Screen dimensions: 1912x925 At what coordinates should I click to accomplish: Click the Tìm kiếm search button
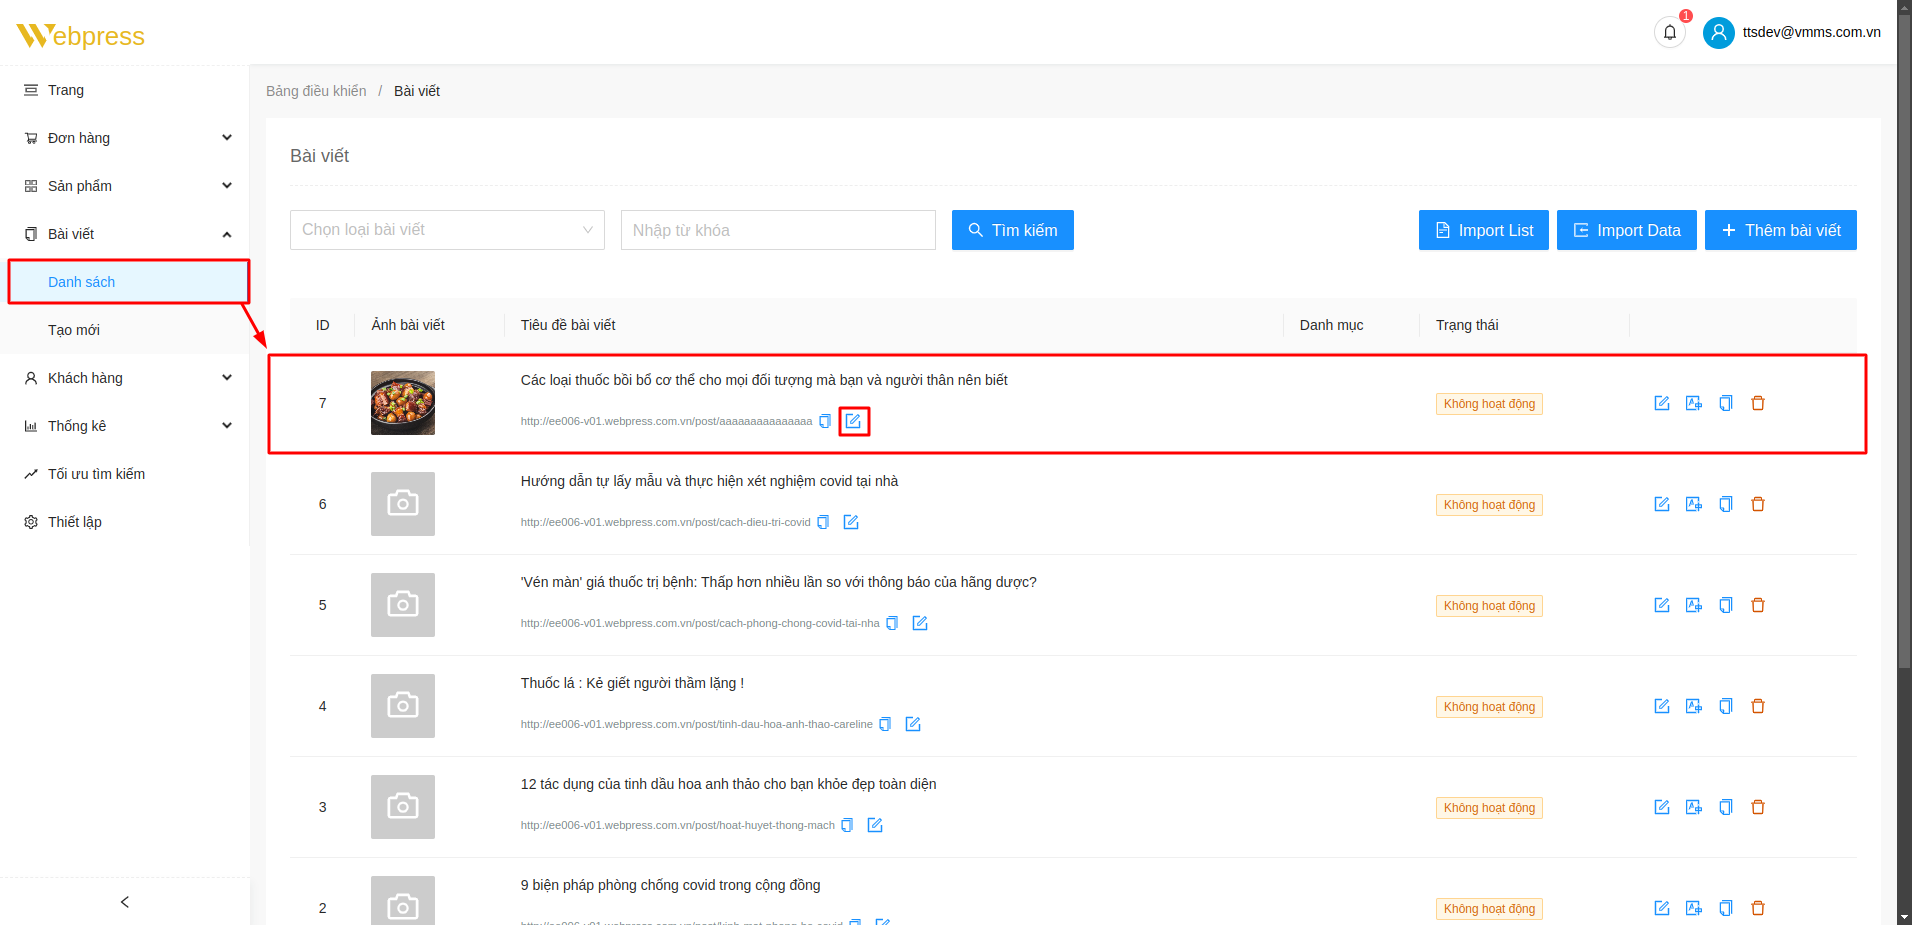click(1012, 230)
